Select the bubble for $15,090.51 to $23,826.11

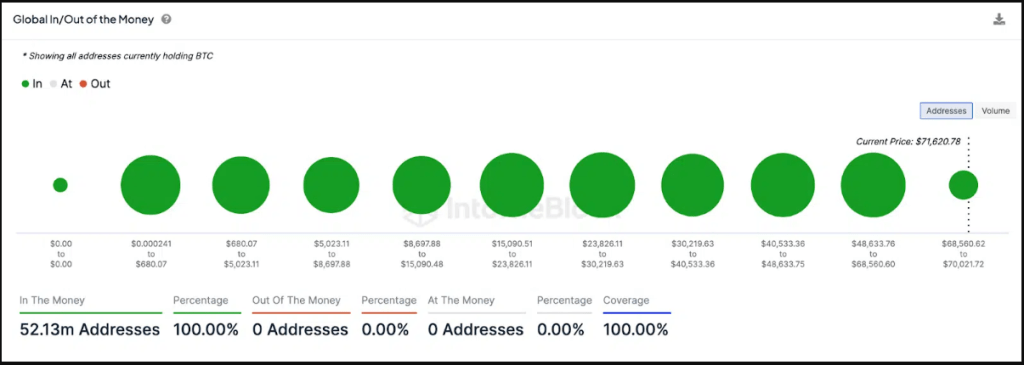512,185
